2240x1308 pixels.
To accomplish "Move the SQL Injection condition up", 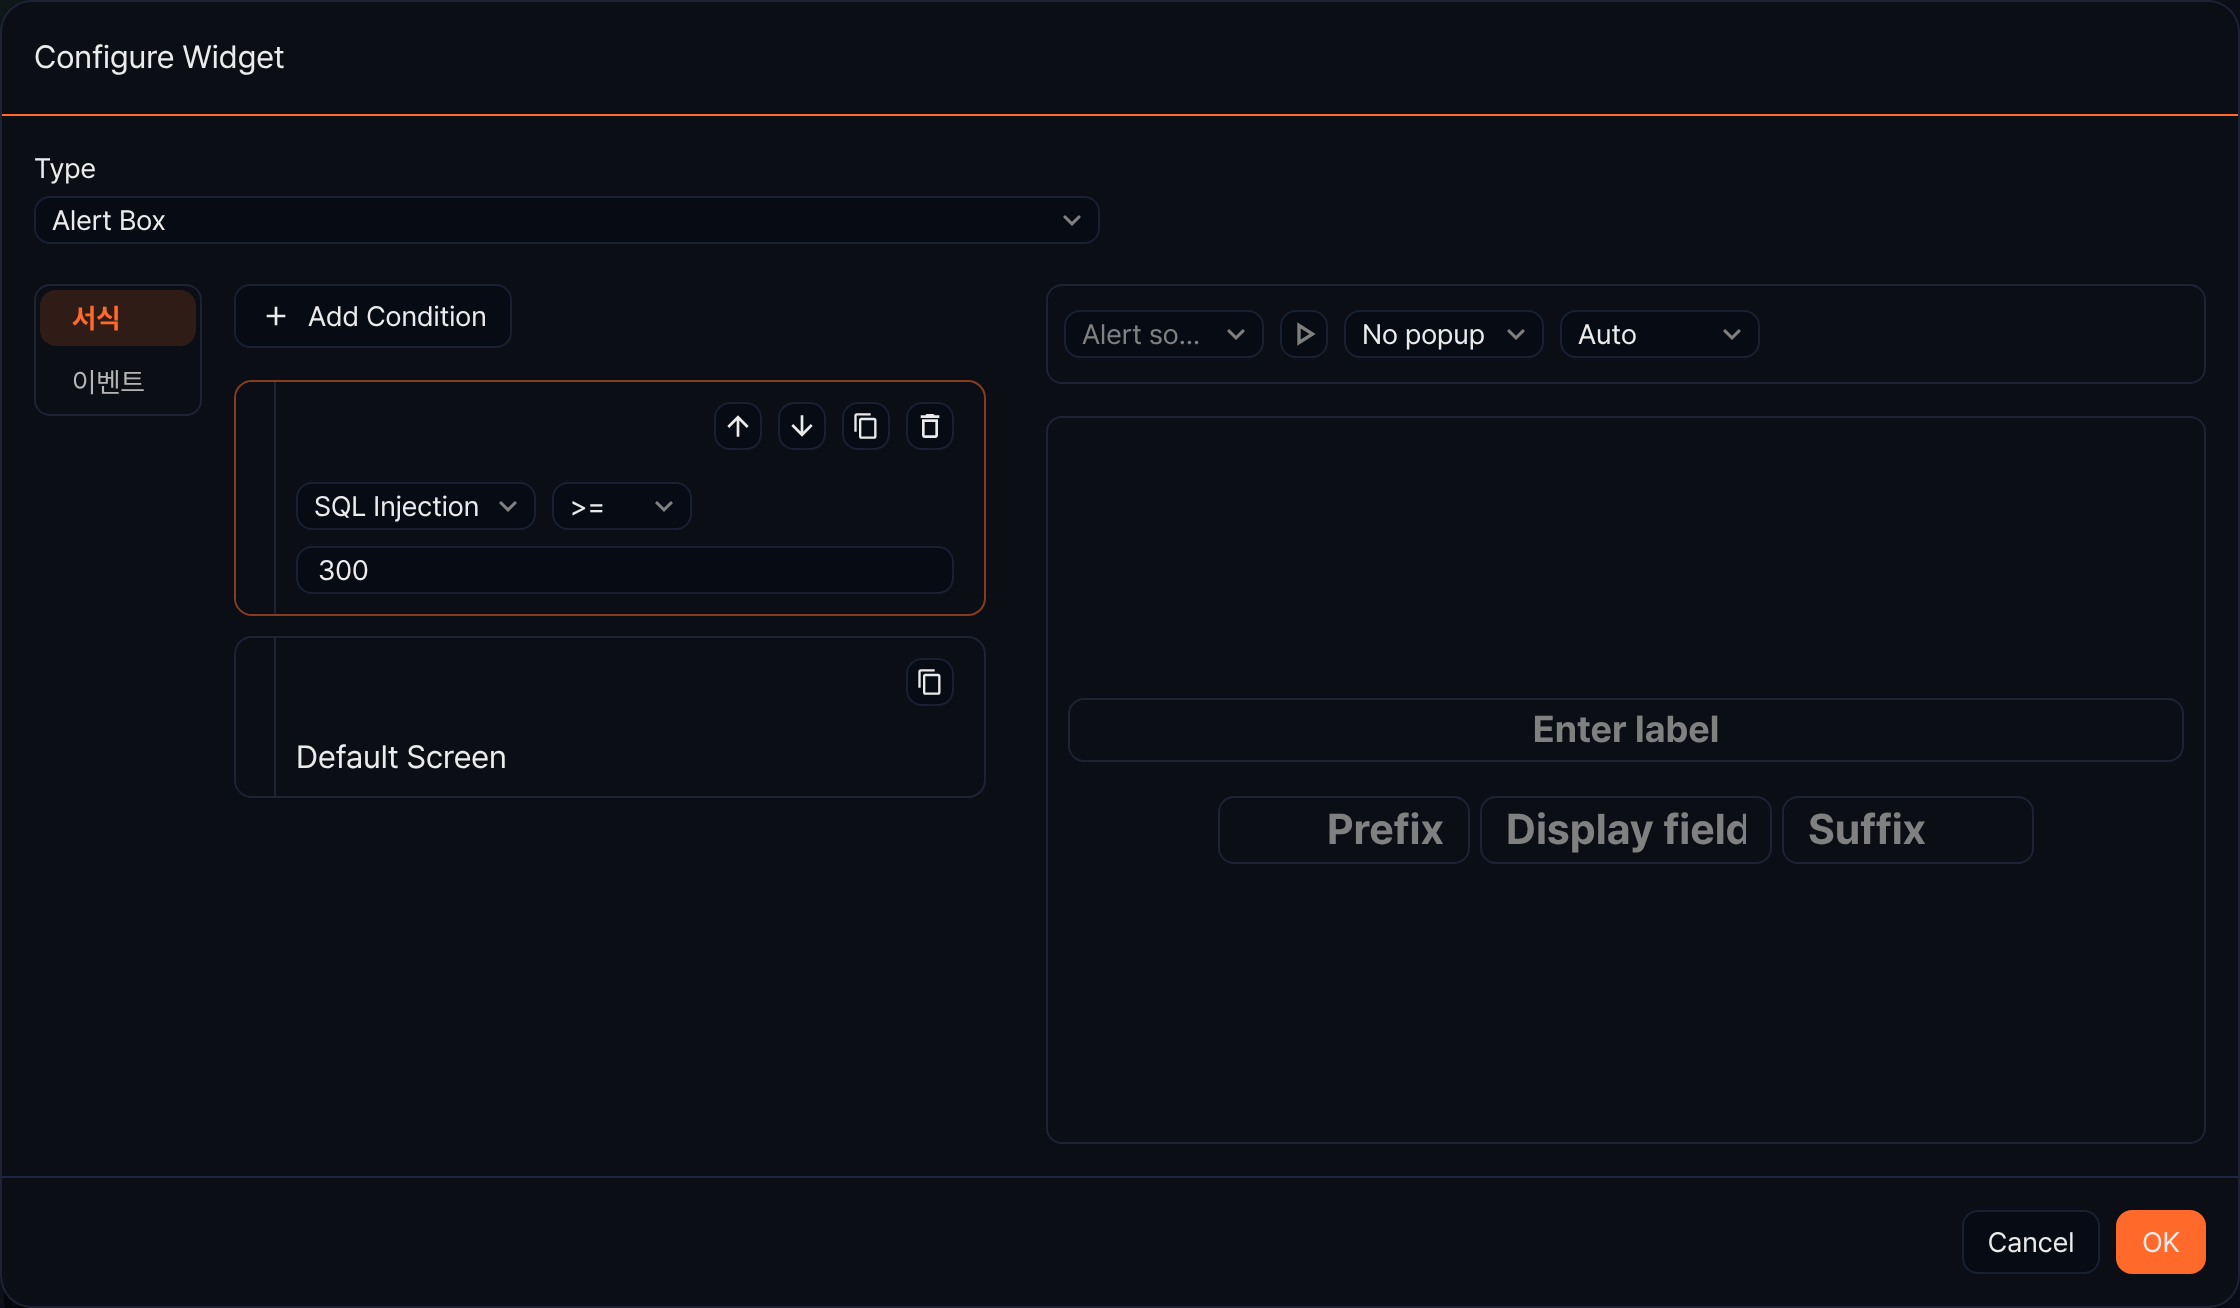I will pyautogui.click(x=738, y=426).
